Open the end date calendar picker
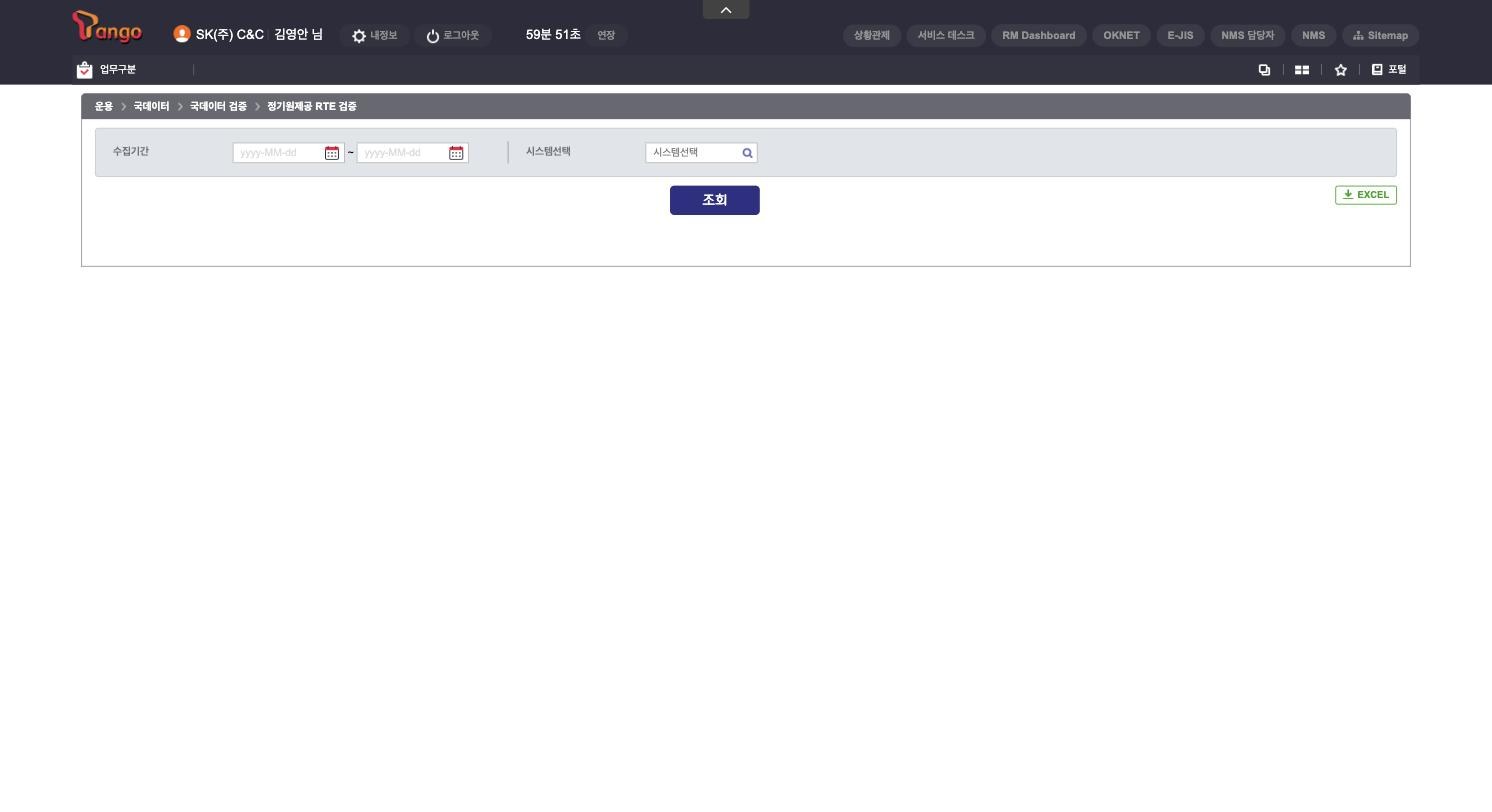 tap(456, 153)
